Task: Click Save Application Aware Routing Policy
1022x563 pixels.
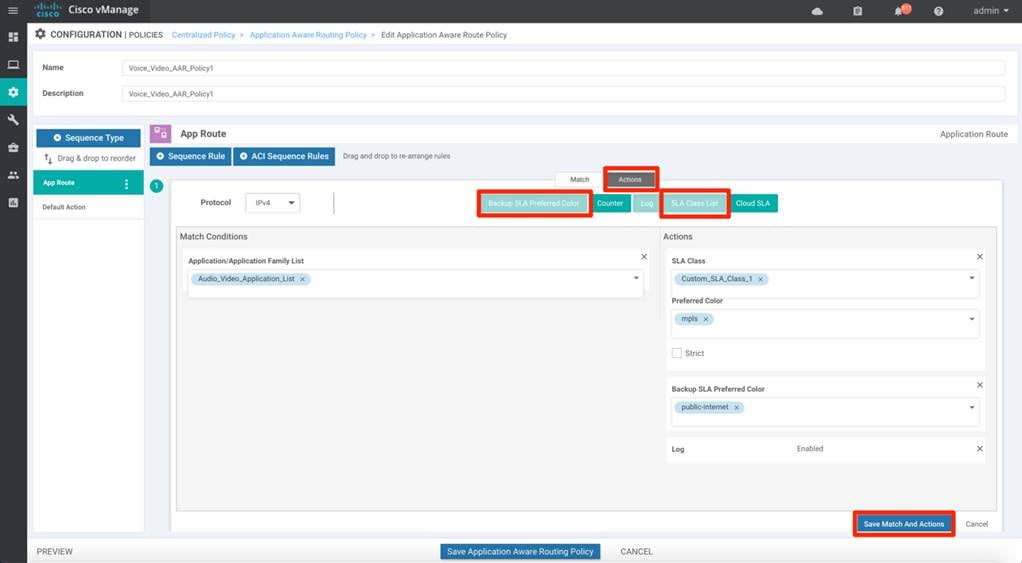Action: [x=520, y=551]
